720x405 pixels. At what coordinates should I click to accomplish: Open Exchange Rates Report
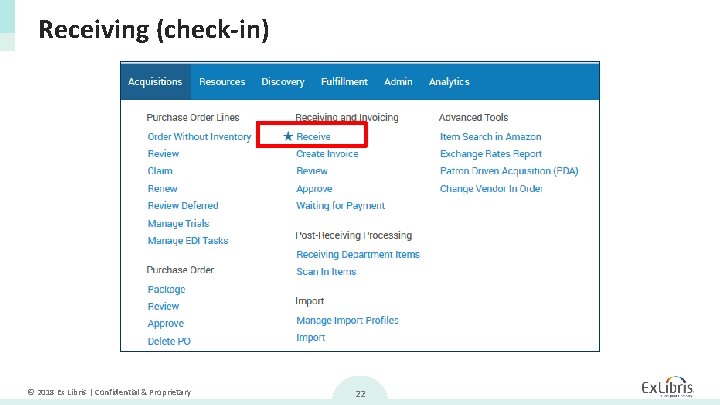[x=491, y=154]
